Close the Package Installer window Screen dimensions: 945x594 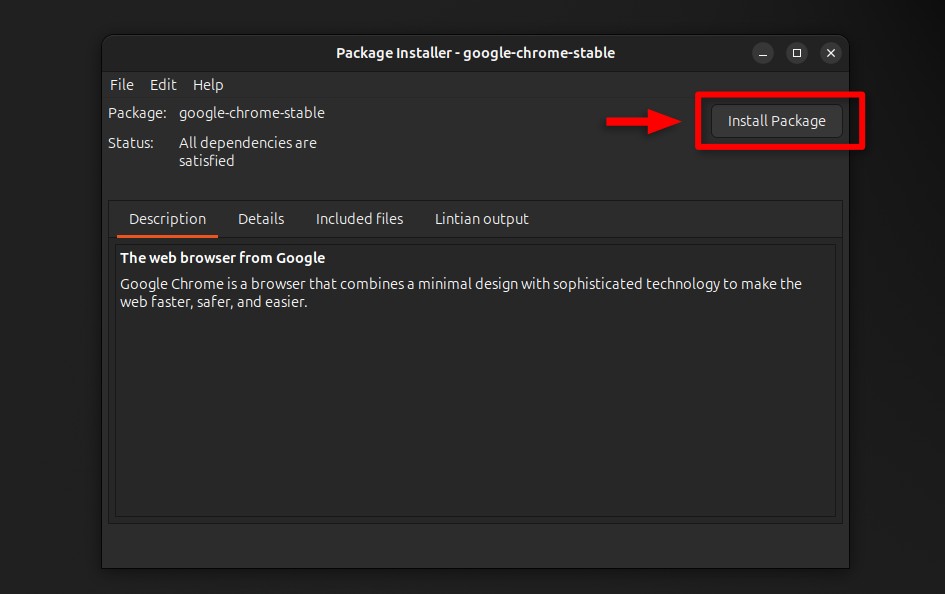(830, 53)
